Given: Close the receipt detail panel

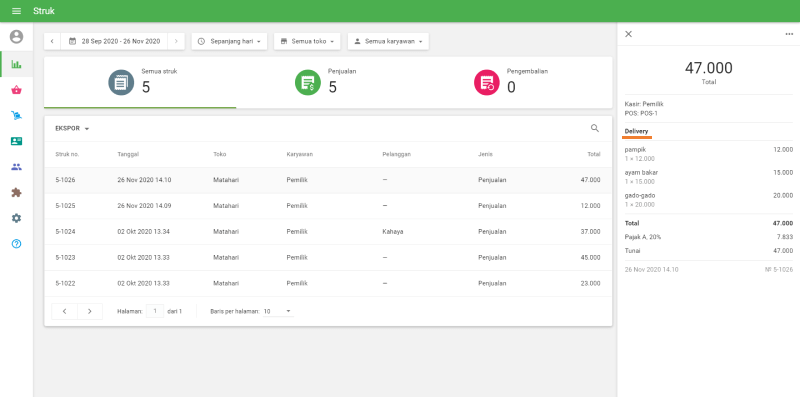Looking at the screenshot, I should tap(629, 34).
